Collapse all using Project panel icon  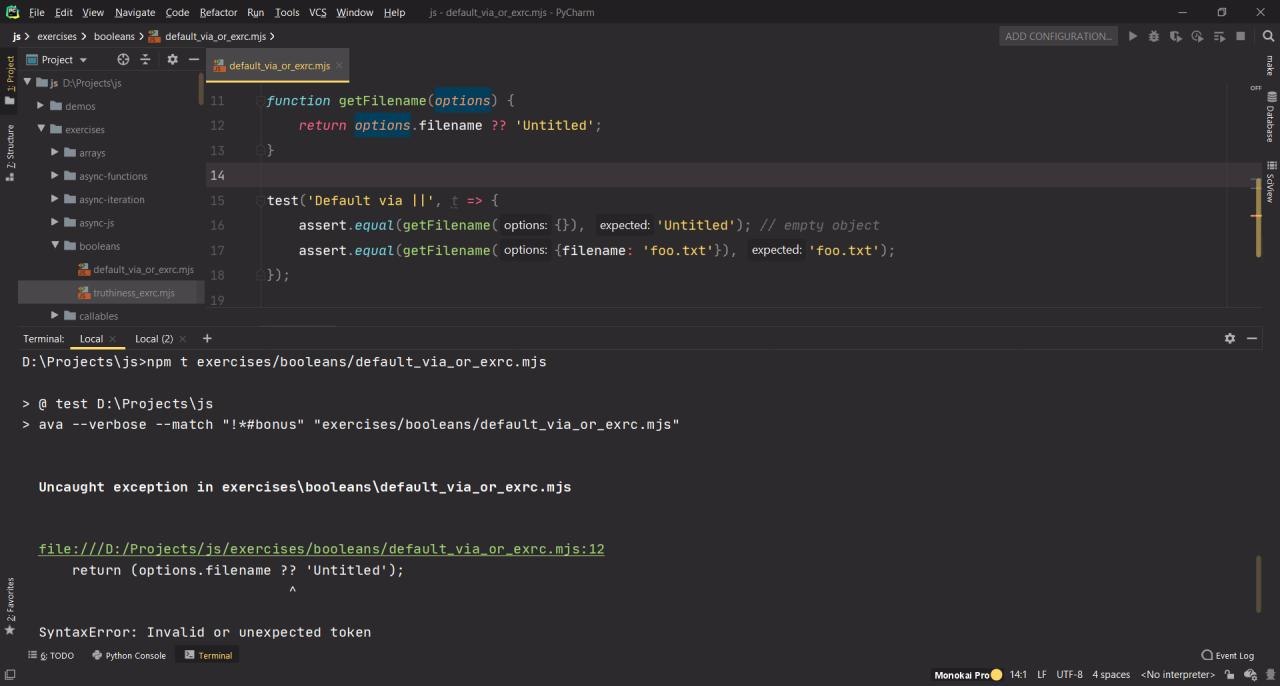pos(145,60)
